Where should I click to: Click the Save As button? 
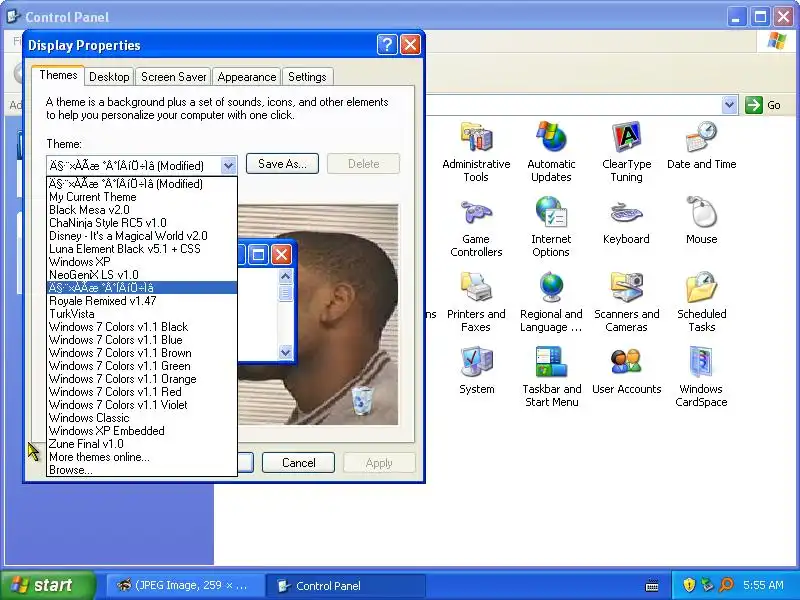[x=282, y=164]
